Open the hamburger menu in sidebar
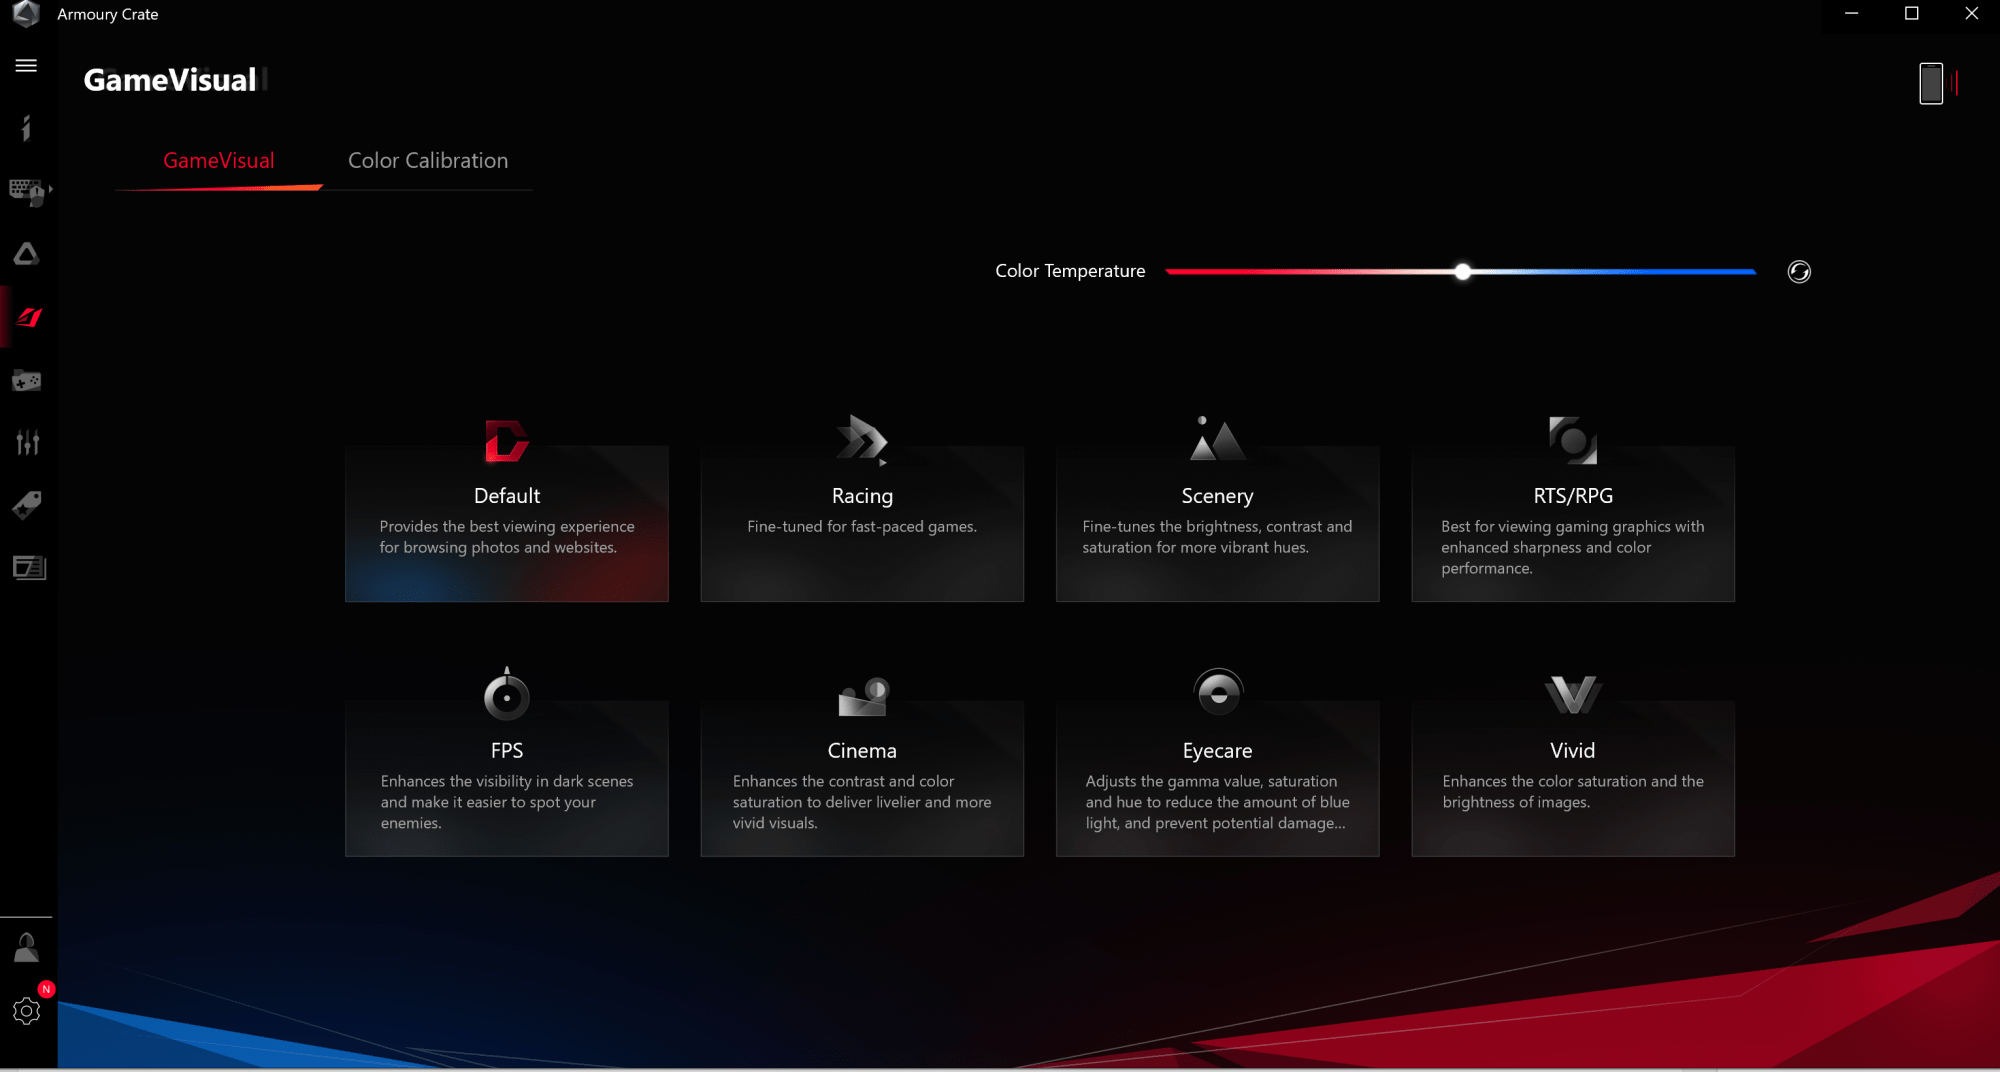This screenshot has height=1072, width=2000. (x=26, y=66)
